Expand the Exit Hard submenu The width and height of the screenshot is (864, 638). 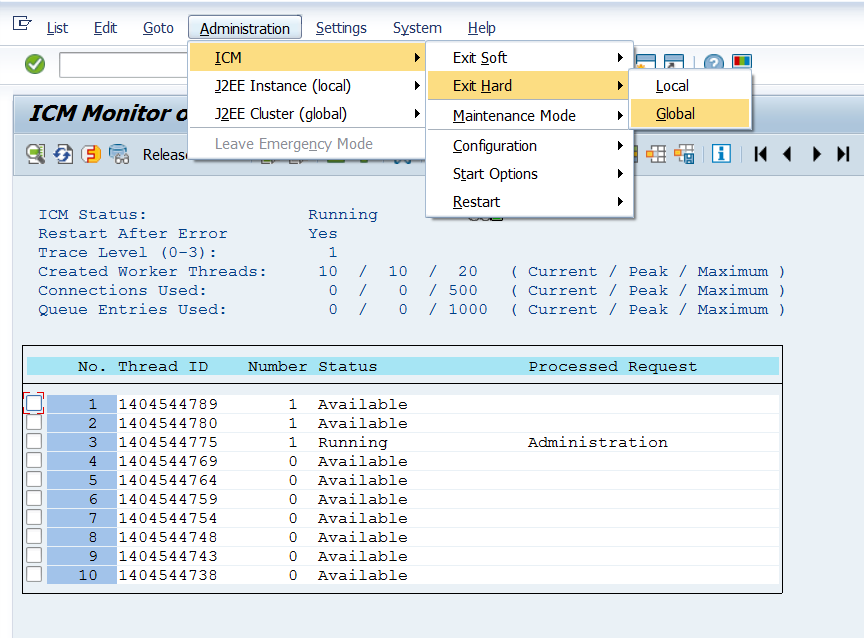coord(528,85)
